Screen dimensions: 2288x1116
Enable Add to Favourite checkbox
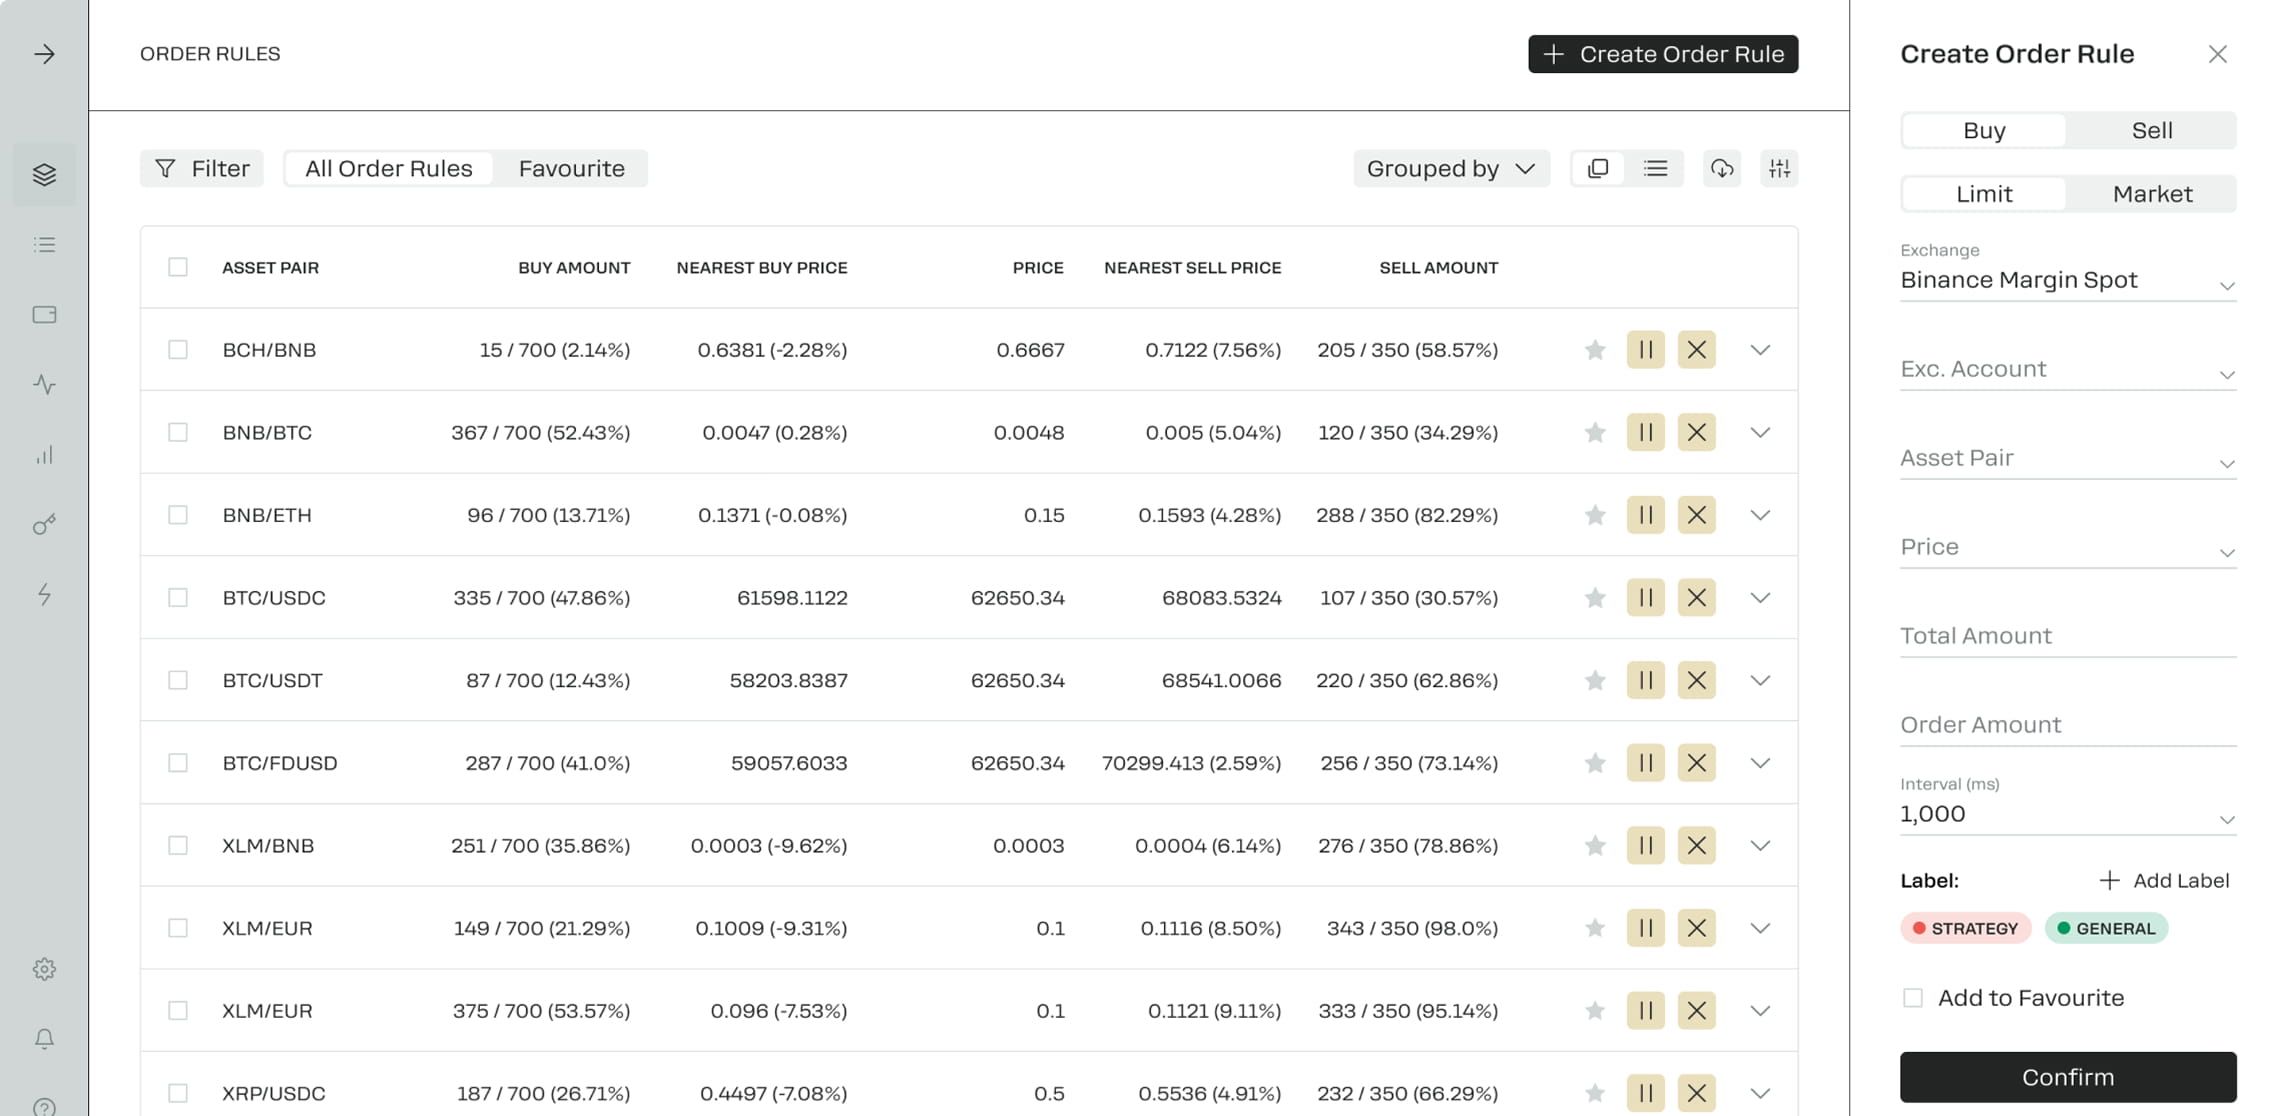coord(1912,998)
